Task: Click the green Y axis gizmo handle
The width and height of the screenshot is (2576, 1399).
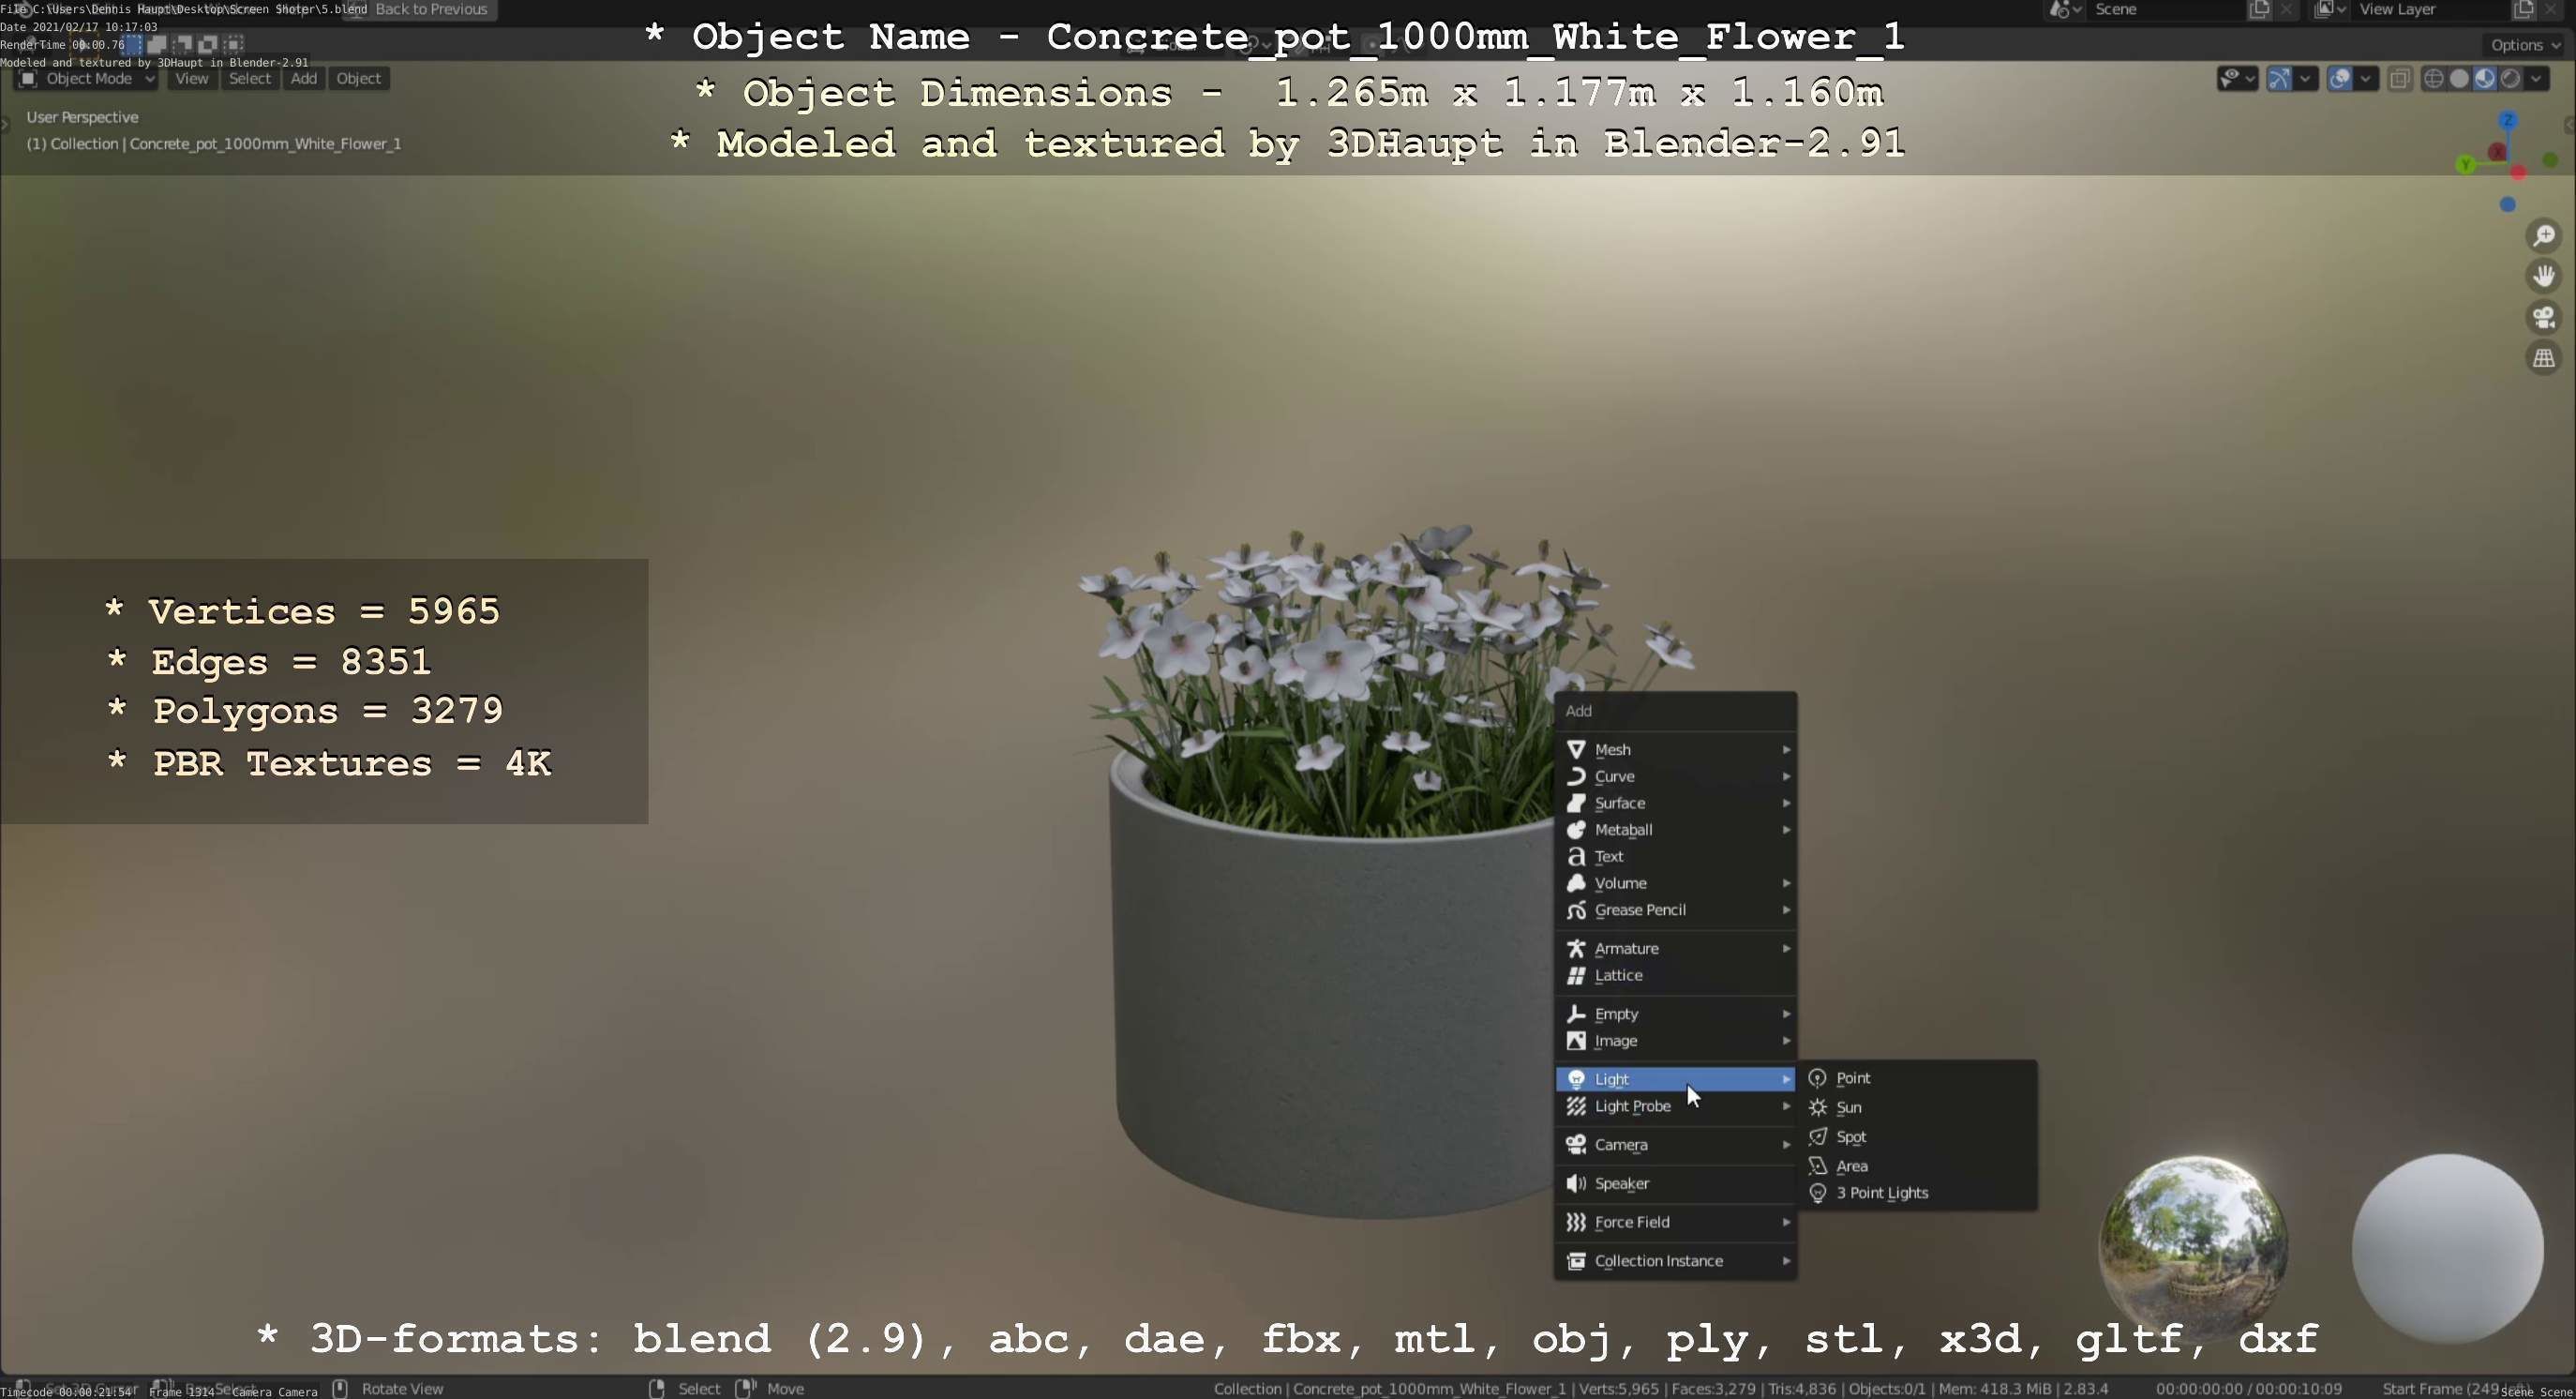Action: [x=2466, y=165]
